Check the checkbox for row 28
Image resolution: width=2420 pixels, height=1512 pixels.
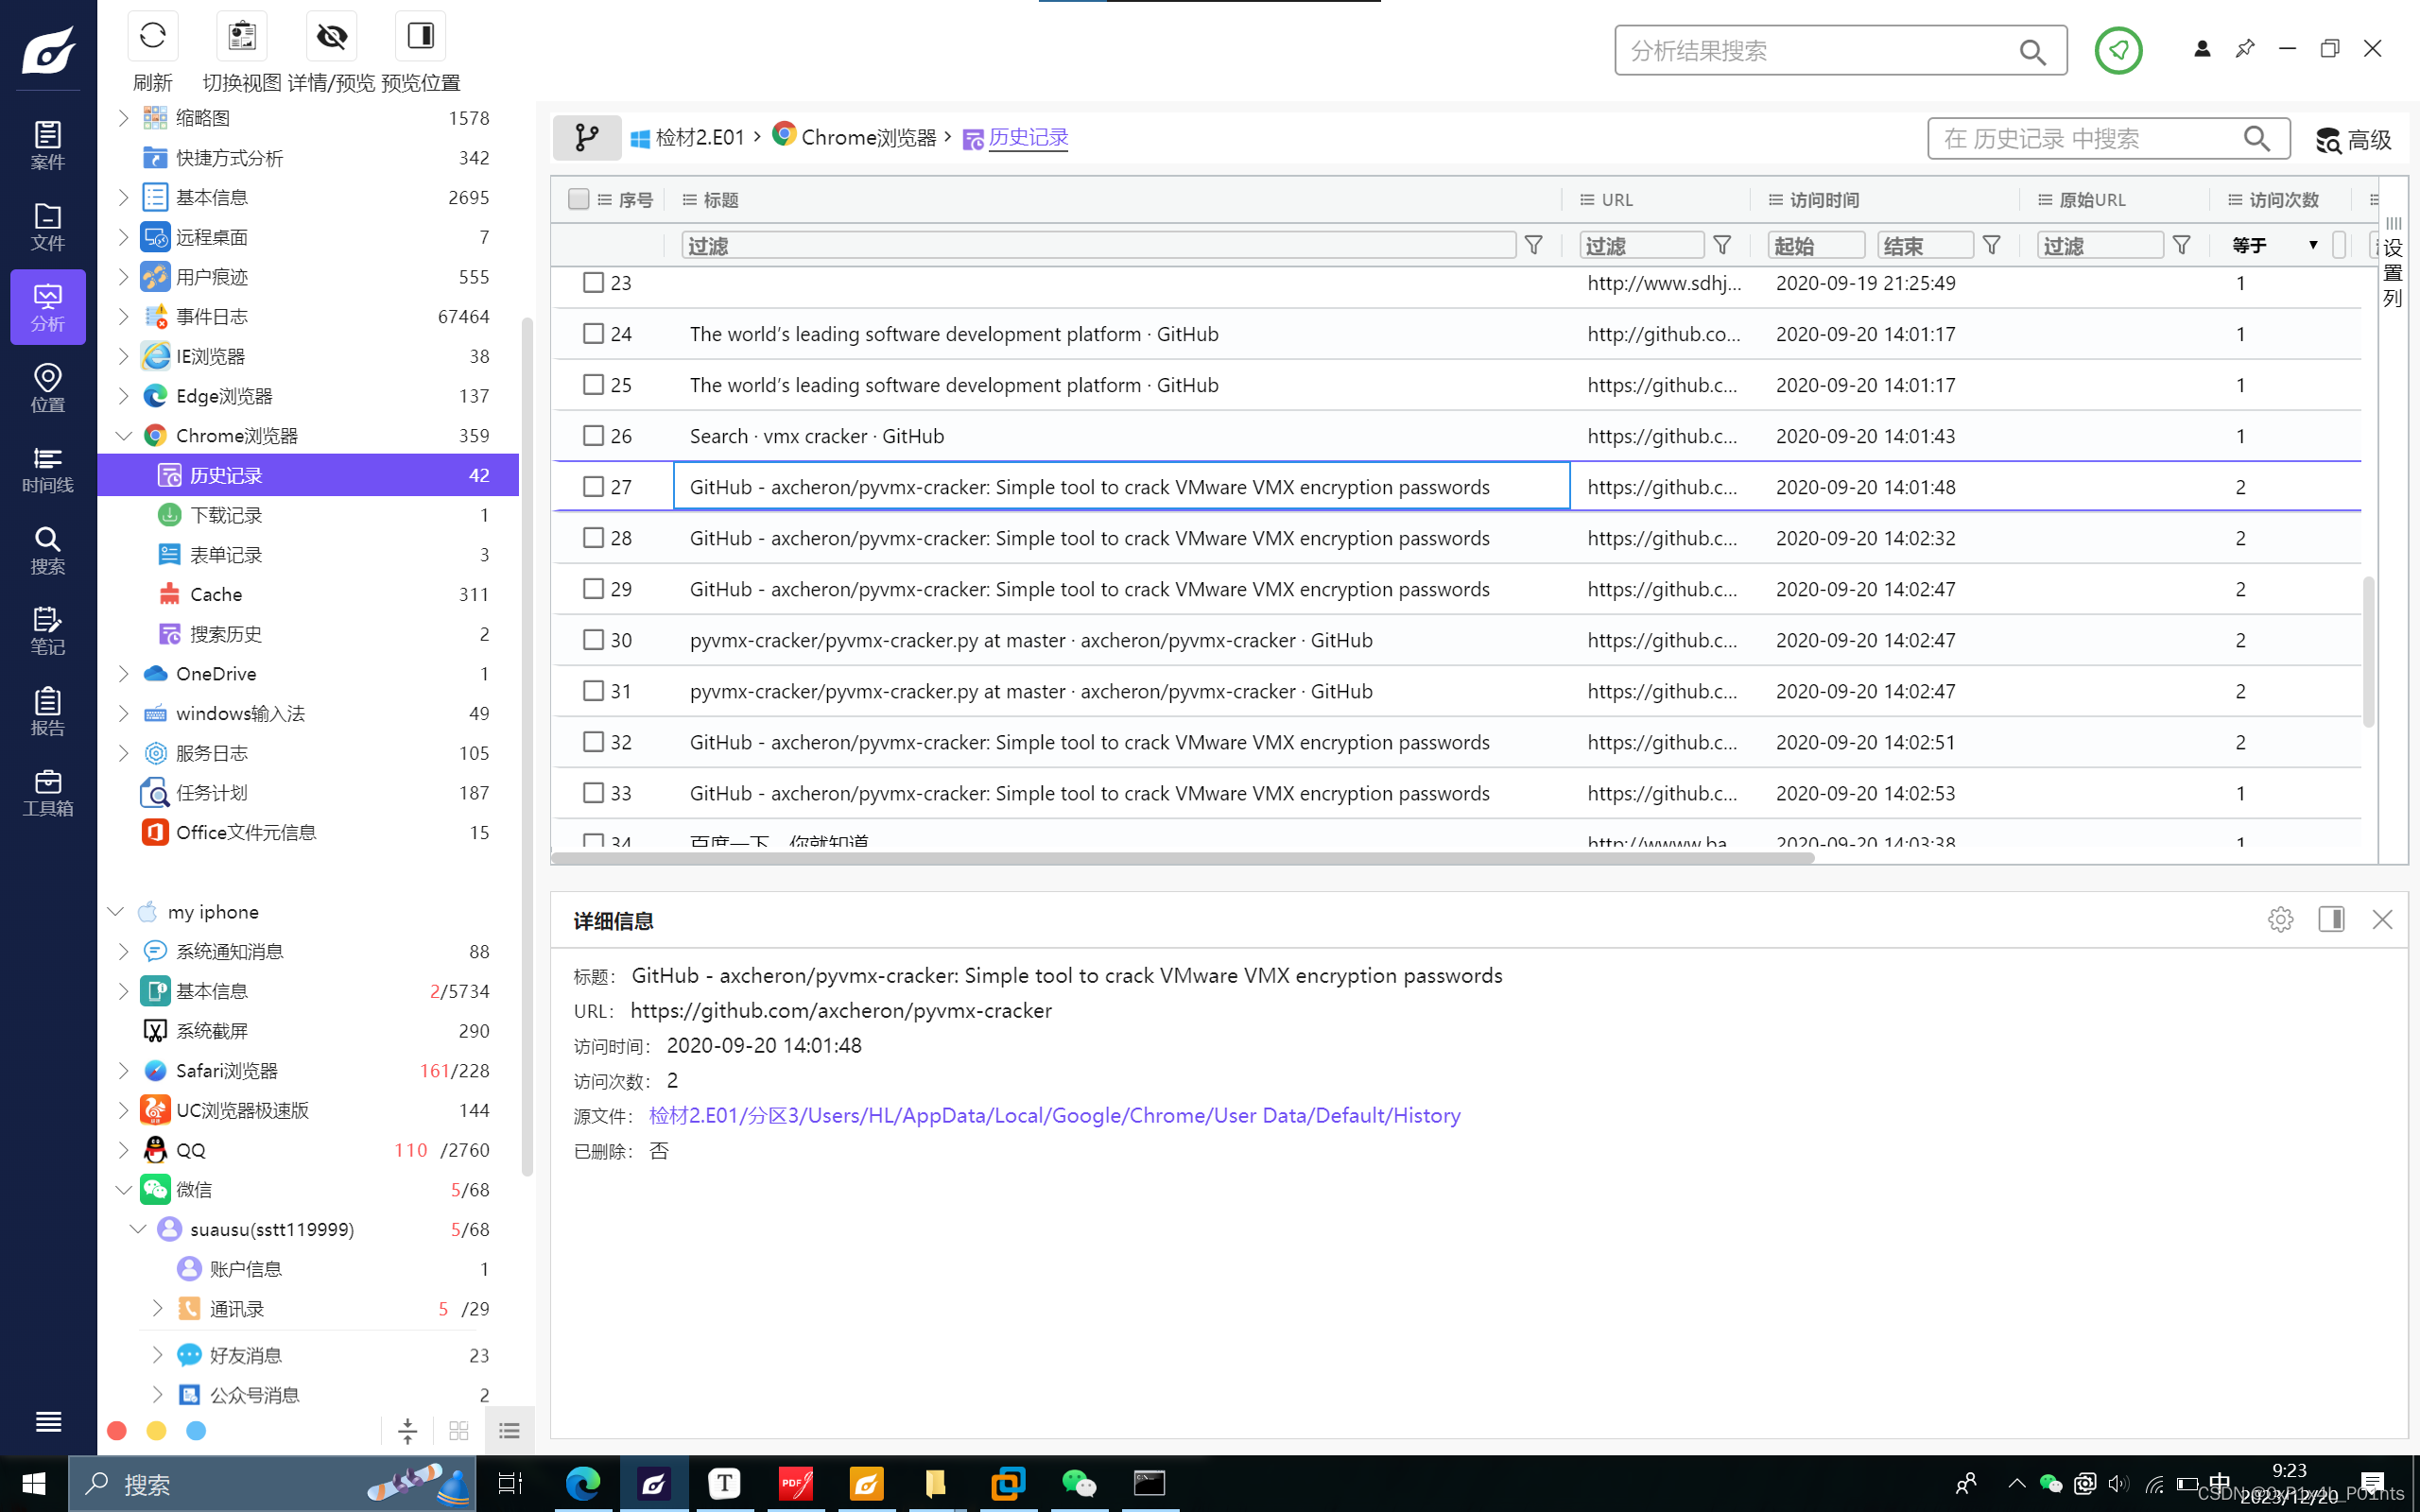pos(593,537)
